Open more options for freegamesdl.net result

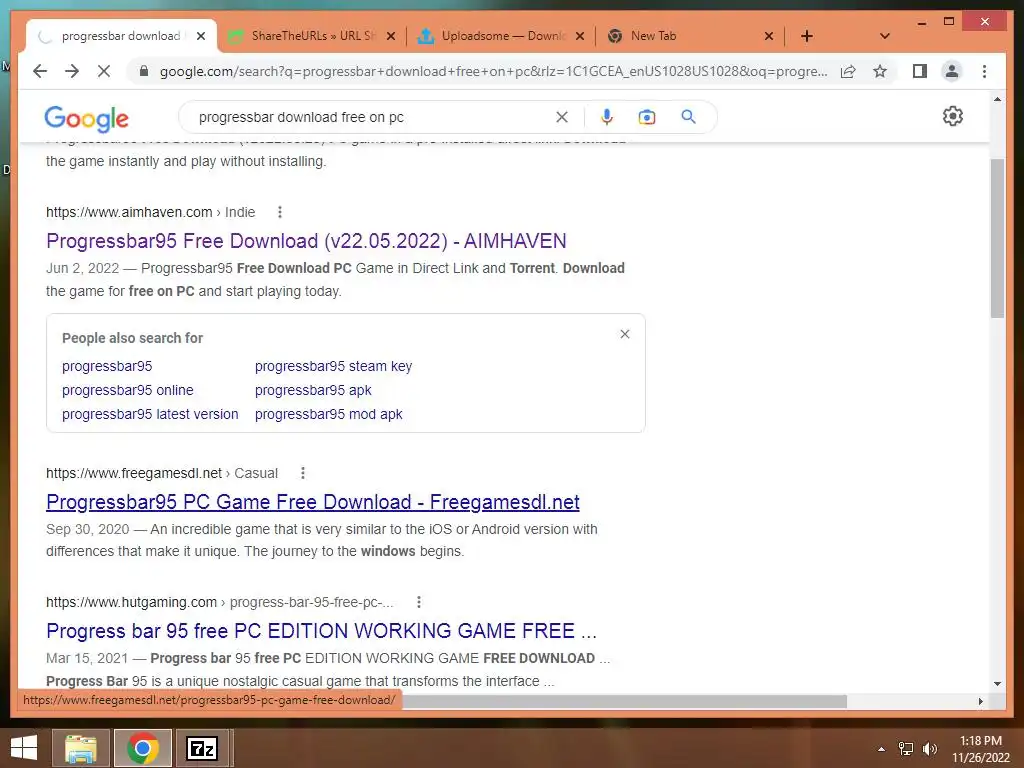click(302, 473)
